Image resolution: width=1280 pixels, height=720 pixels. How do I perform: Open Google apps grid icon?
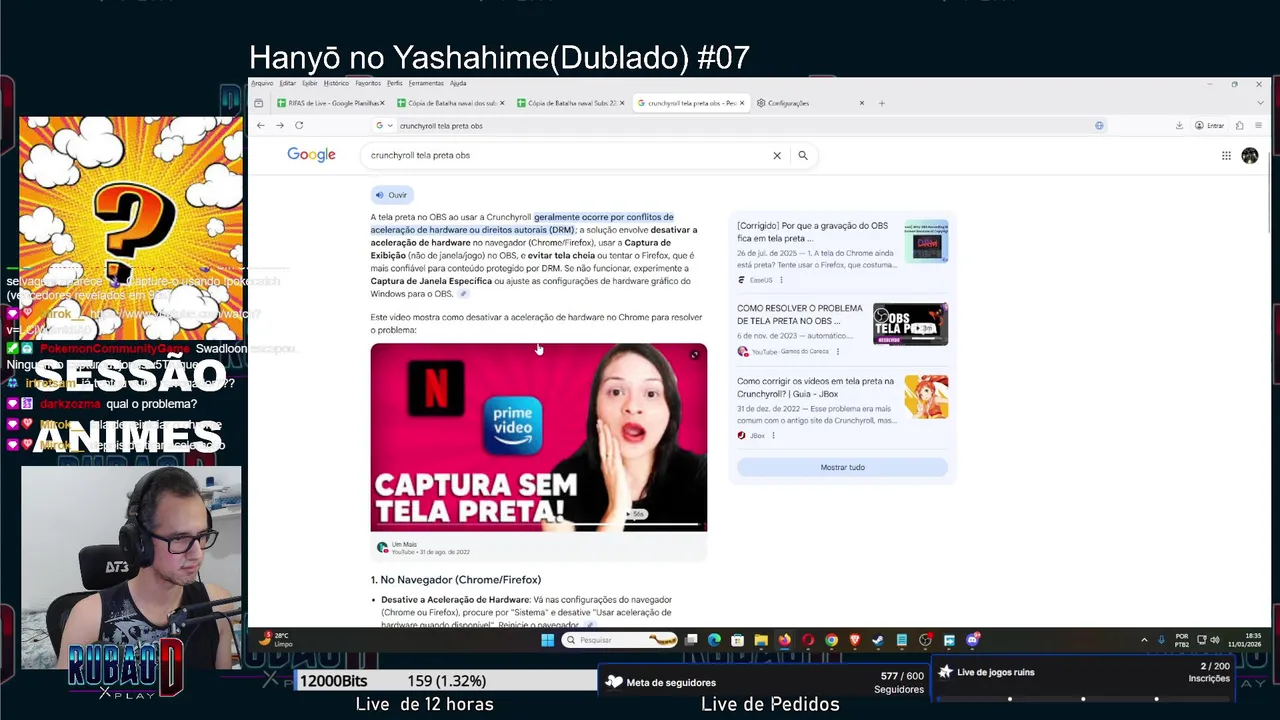tap(1226, 155)
